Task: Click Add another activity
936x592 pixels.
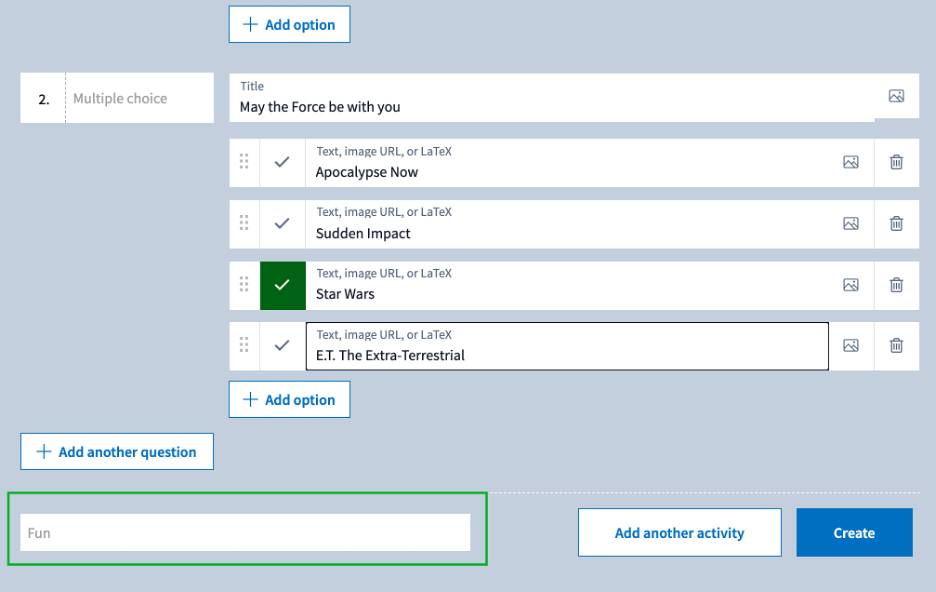Action: click(x=679, y=533)
